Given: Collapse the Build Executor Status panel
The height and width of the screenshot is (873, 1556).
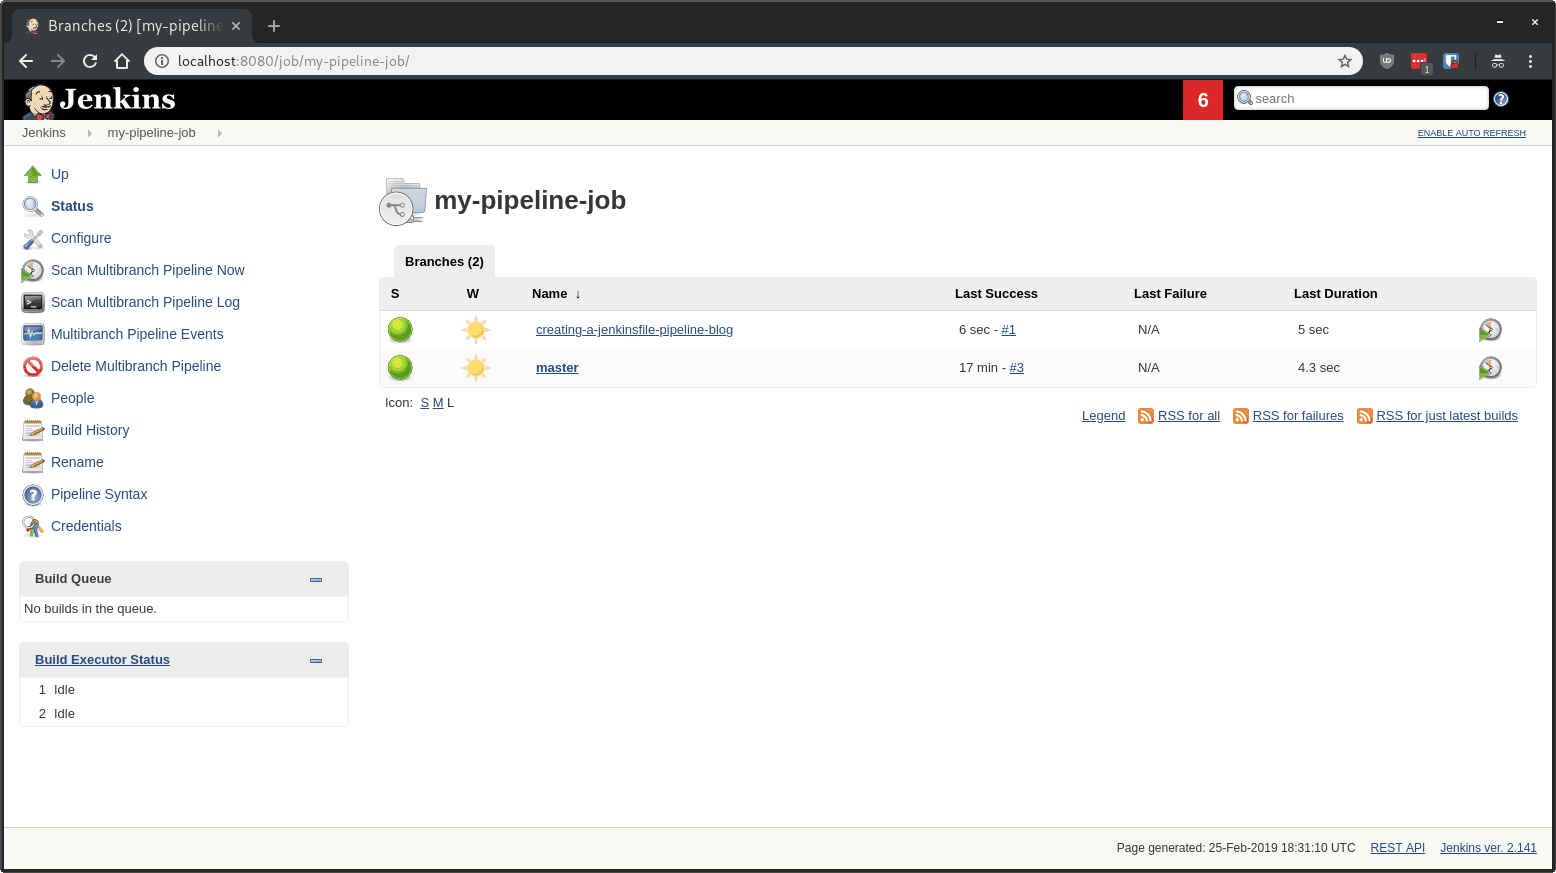Looking at the screenshot, I should (316, 660).
